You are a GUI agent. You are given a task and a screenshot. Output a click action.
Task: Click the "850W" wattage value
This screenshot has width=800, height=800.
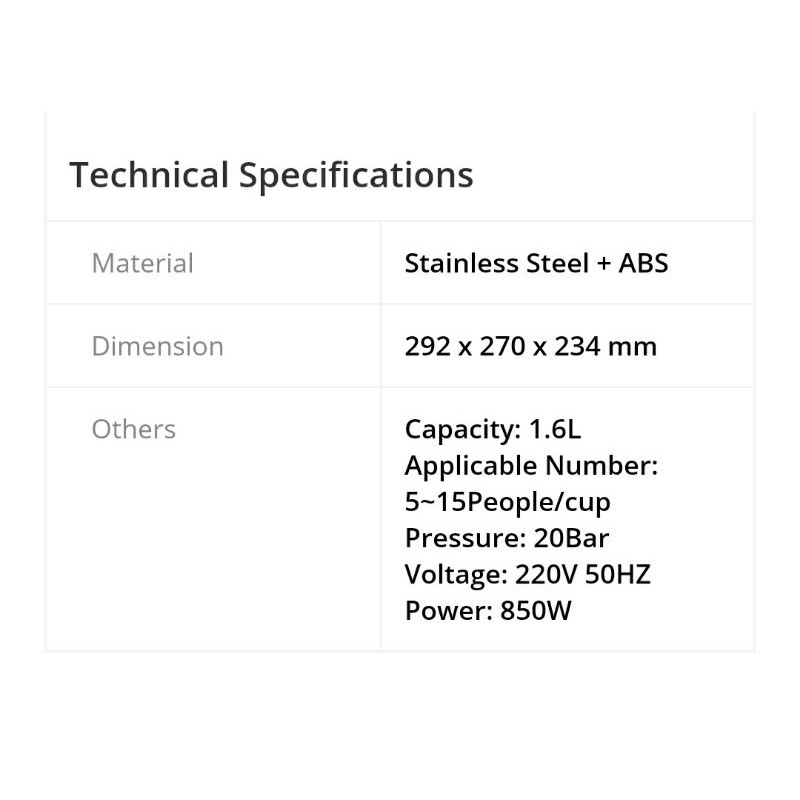point(534,610)
